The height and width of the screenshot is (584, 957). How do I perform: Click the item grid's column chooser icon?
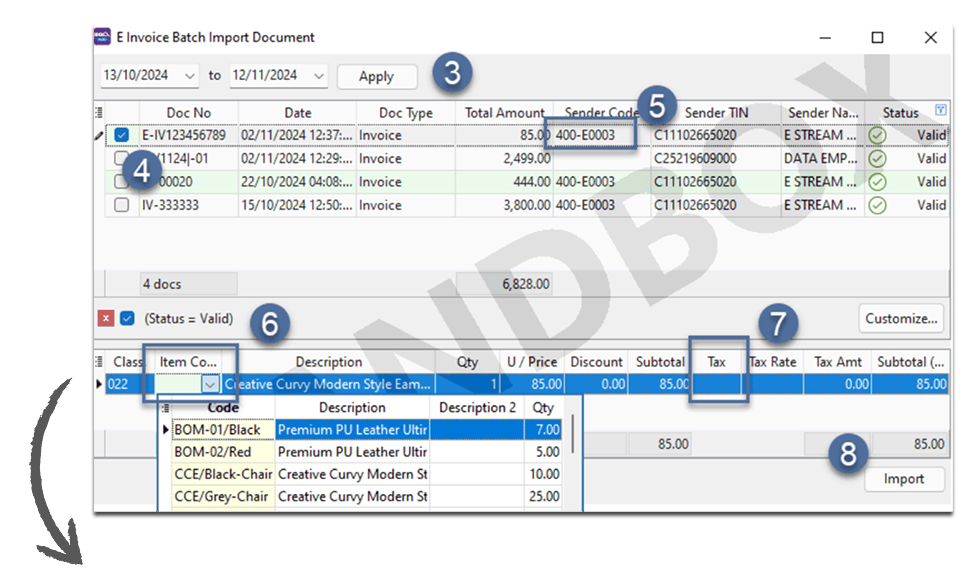(99, 361)
